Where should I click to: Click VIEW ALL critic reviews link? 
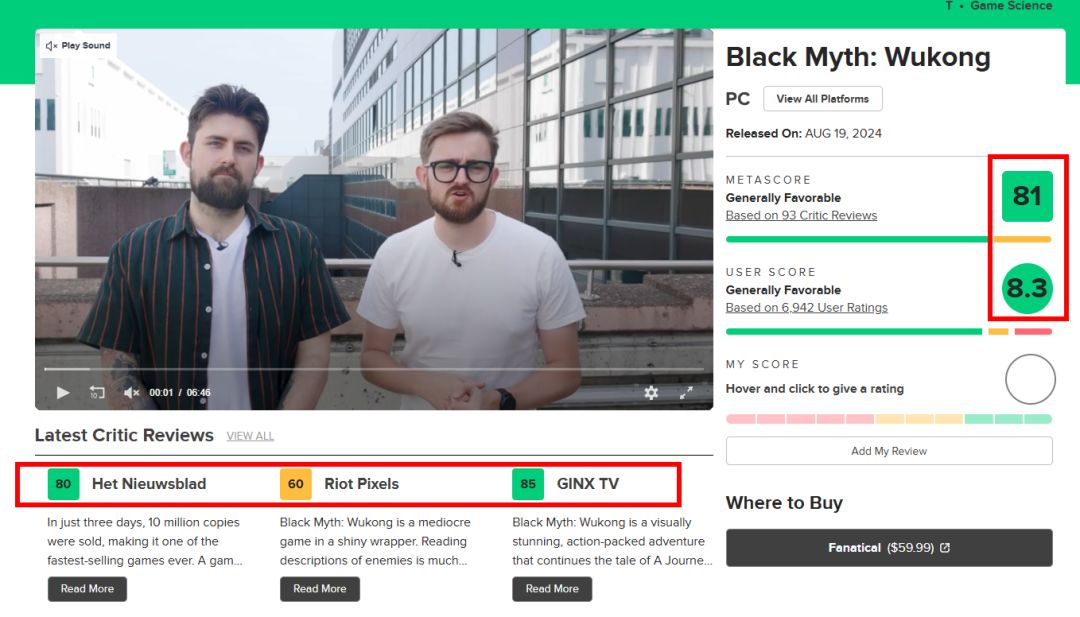point(250,436)
